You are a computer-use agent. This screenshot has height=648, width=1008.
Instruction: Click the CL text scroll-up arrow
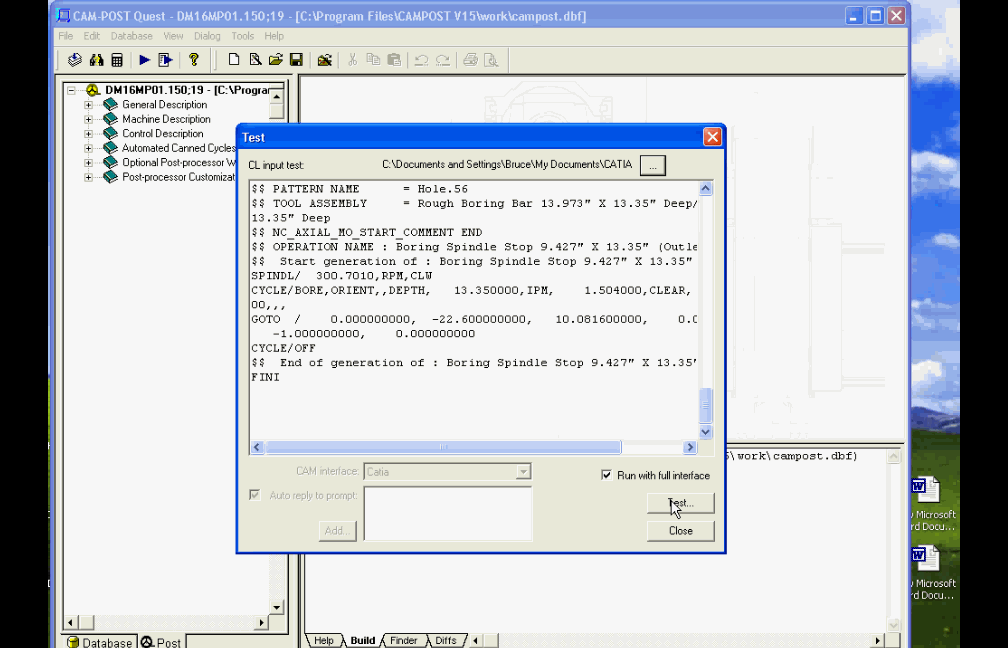click(705, 188)
